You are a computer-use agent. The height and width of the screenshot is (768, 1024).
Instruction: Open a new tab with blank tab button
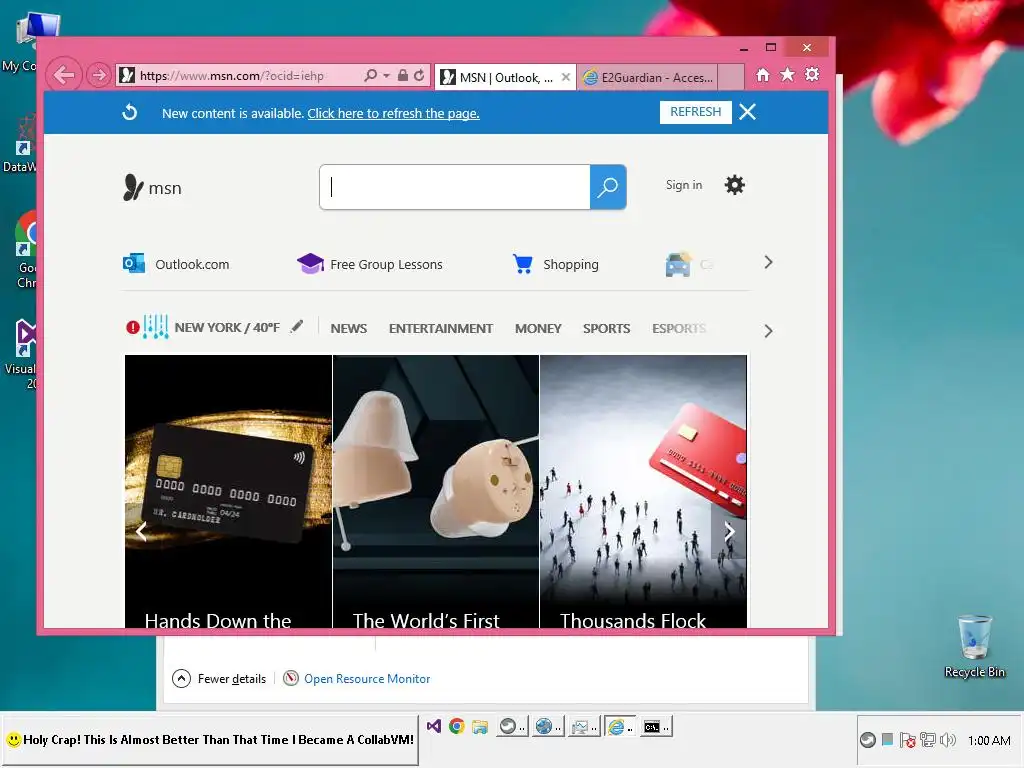point(731,77)
